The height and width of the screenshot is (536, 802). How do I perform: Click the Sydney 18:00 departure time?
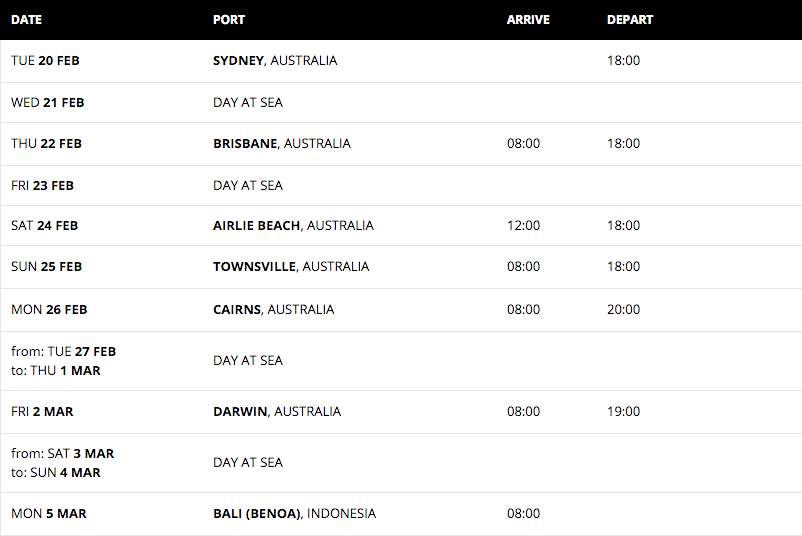click(x=623, y=60)
